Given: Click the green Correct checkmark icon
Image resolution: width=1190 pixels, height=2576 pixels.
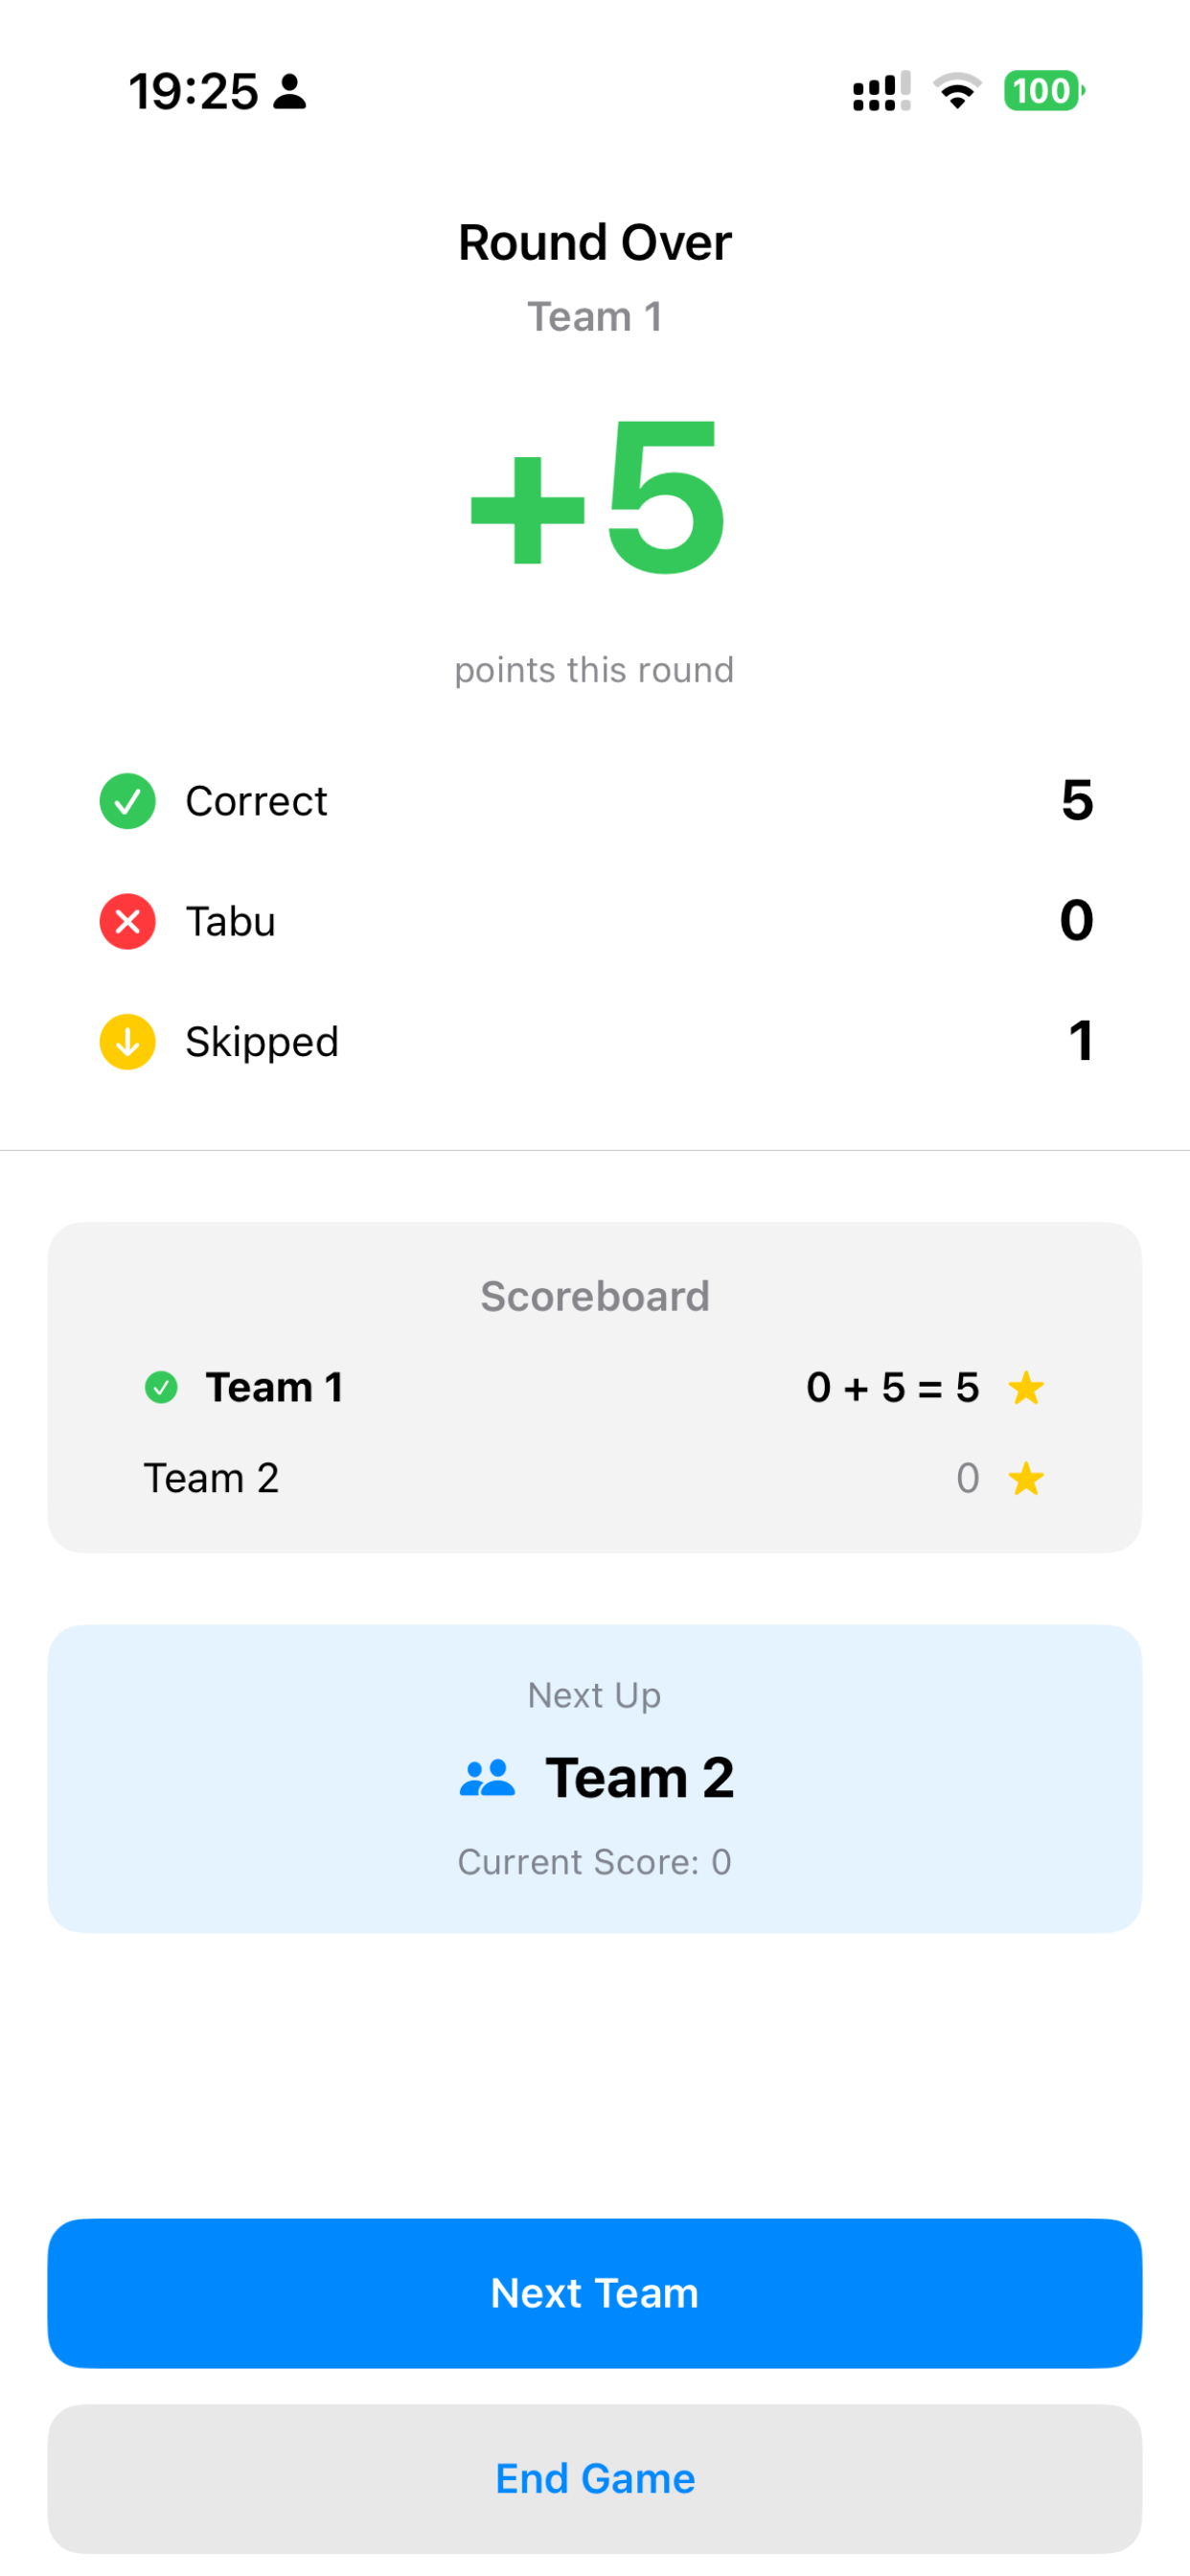Looking at the screenshot, I should click(x=127, y=801).
